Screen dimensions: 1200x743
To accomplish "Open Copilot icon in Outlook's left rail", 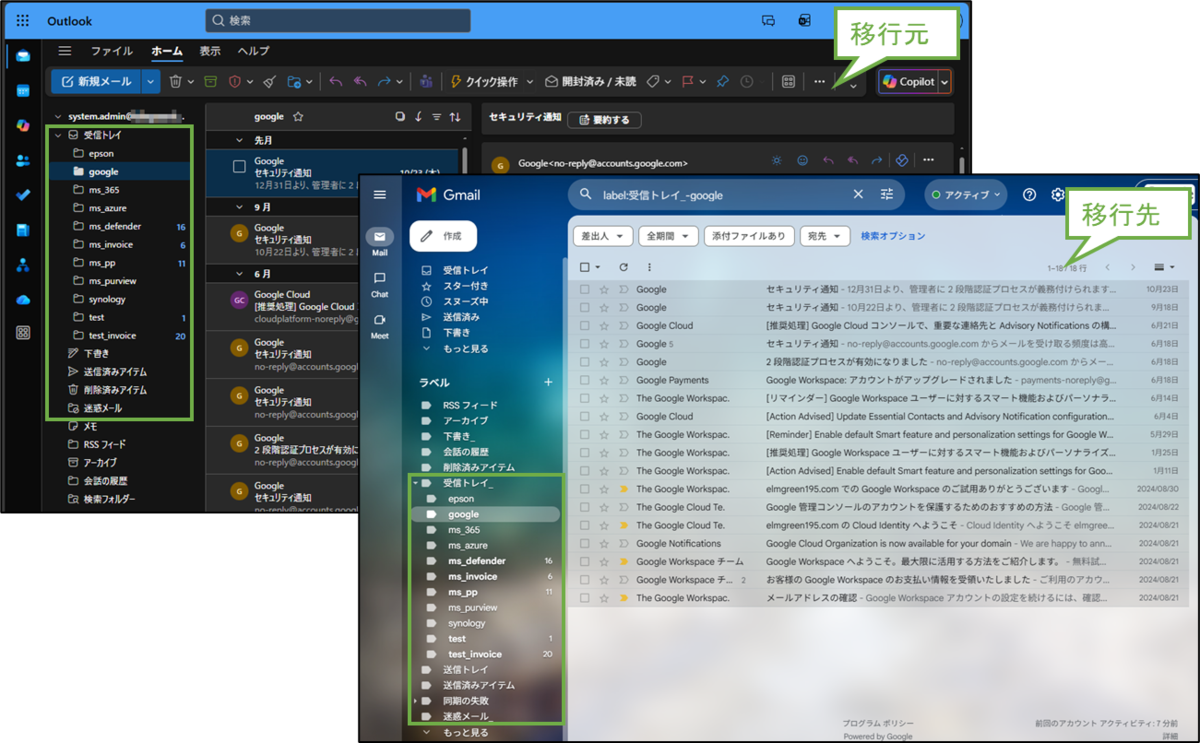I will coord(23,125).
